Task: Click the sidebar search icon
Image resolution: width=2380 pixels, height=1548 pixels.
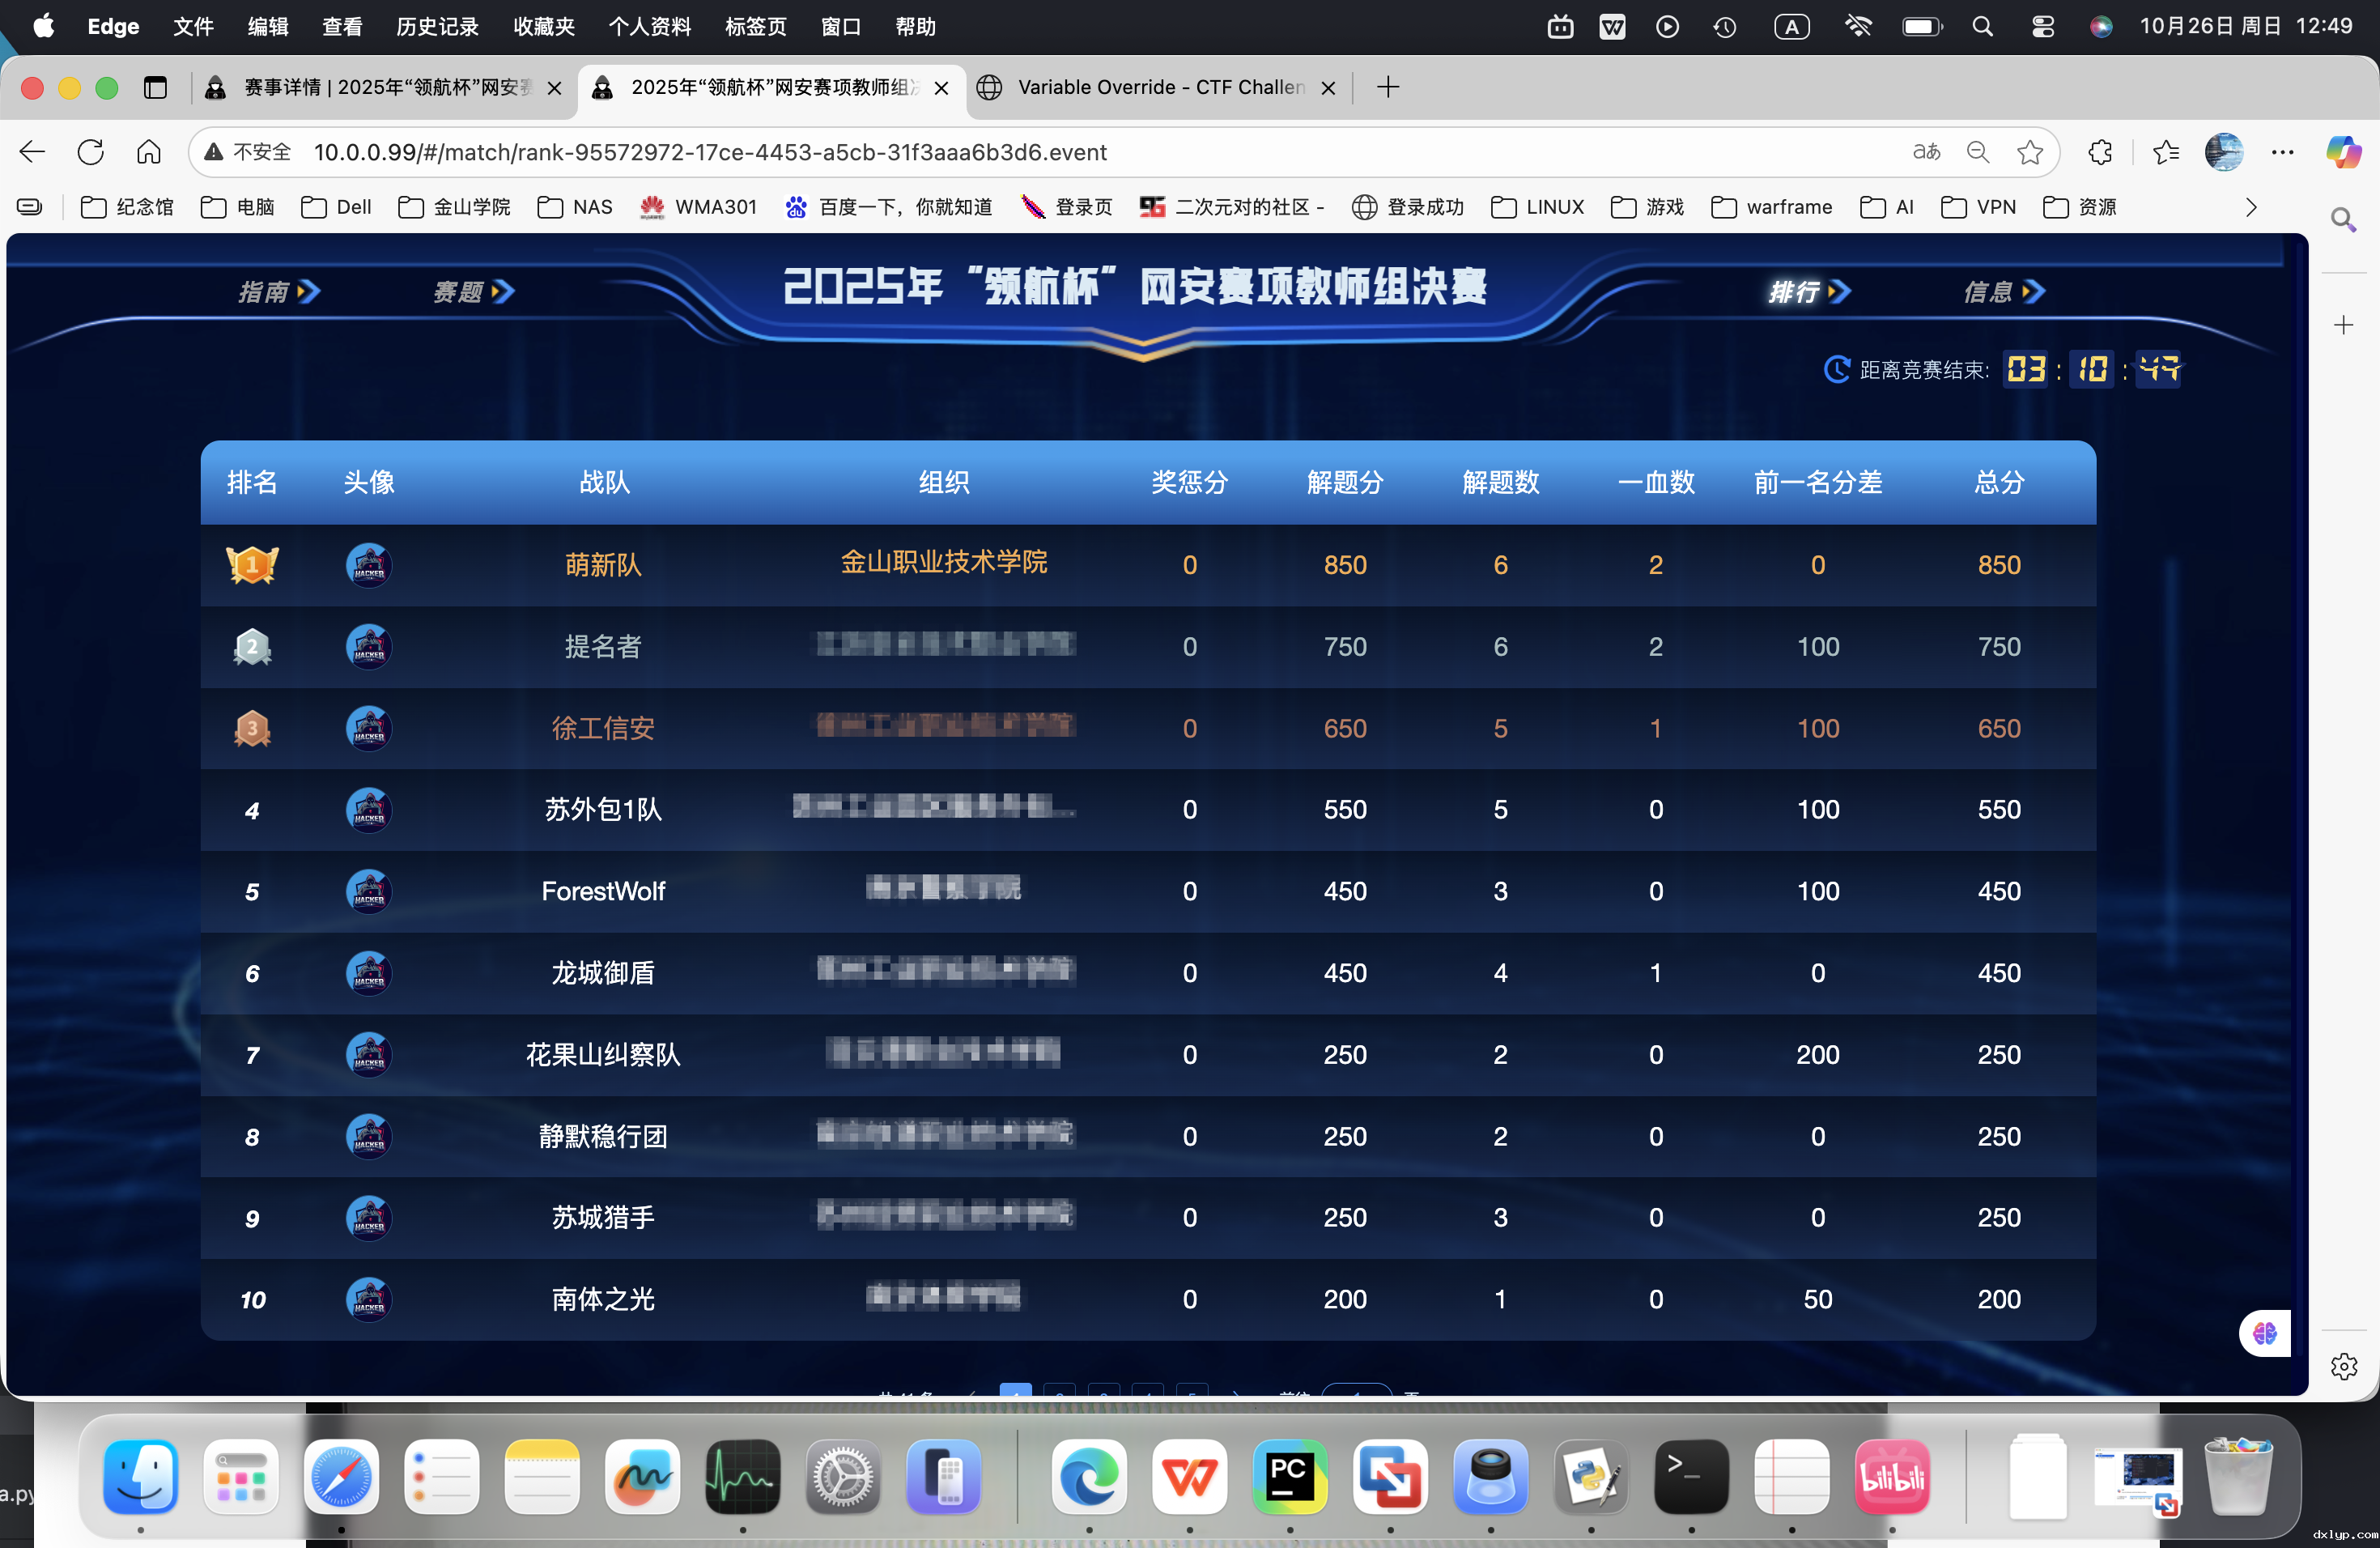Action: 2343,219
